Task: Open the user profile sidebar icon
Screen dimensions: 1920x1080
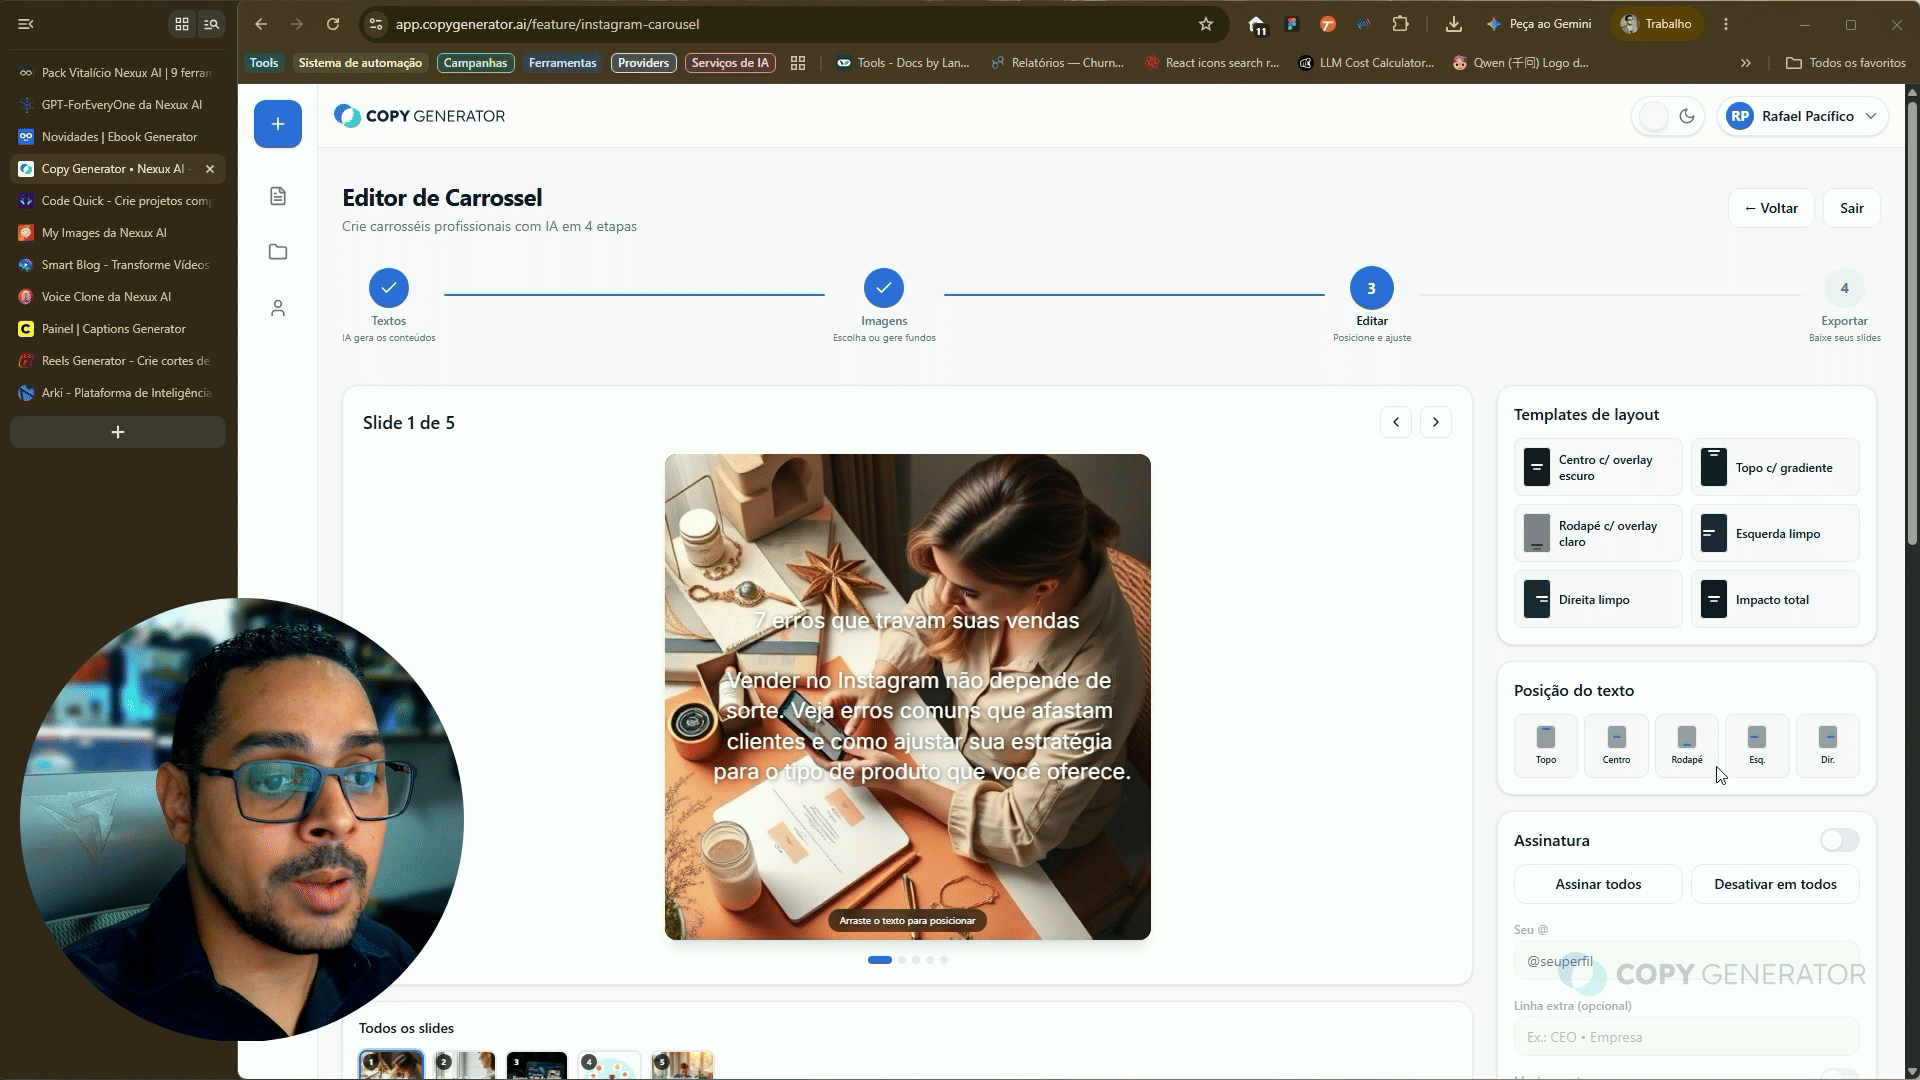Action: click(278, 308)
